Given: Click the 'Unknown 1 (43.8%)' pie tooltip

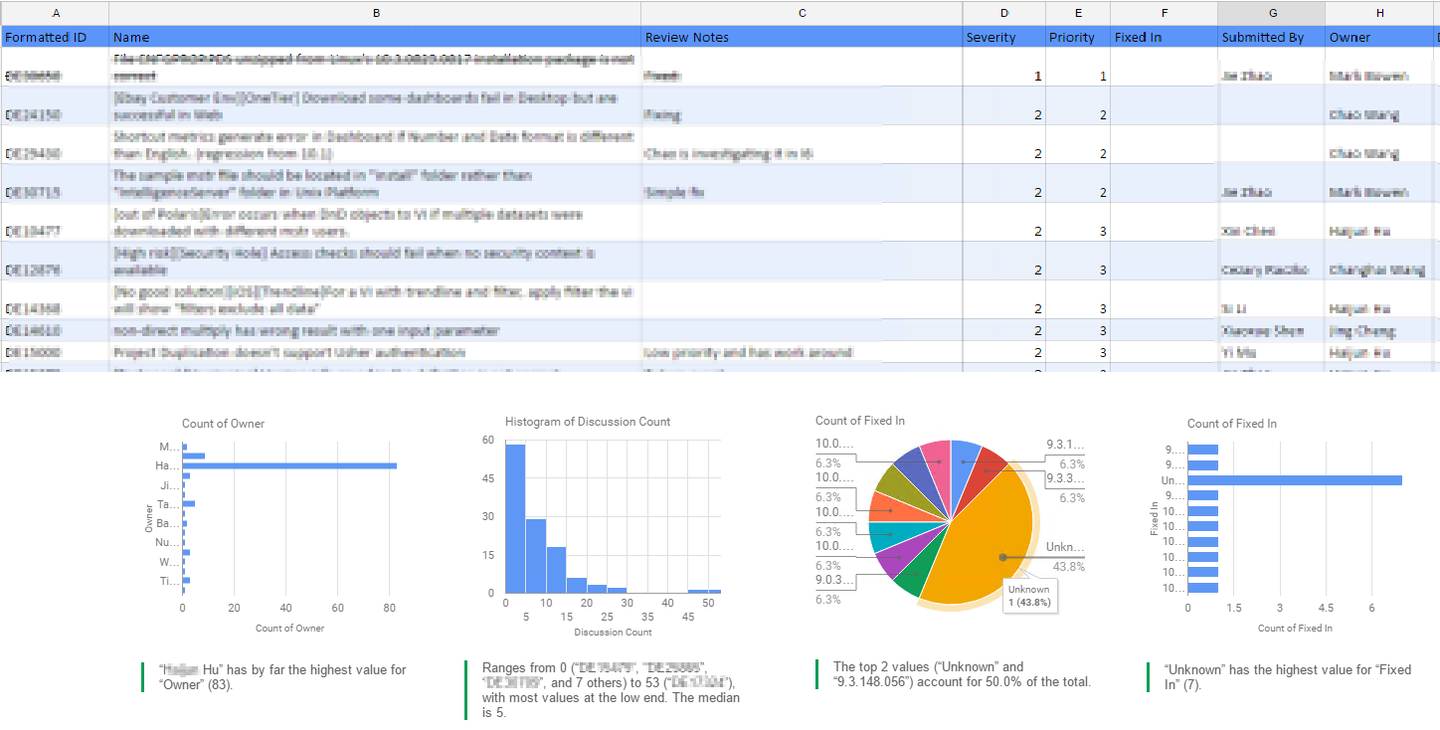Looking at the screenshot, I should point(1029,596).
